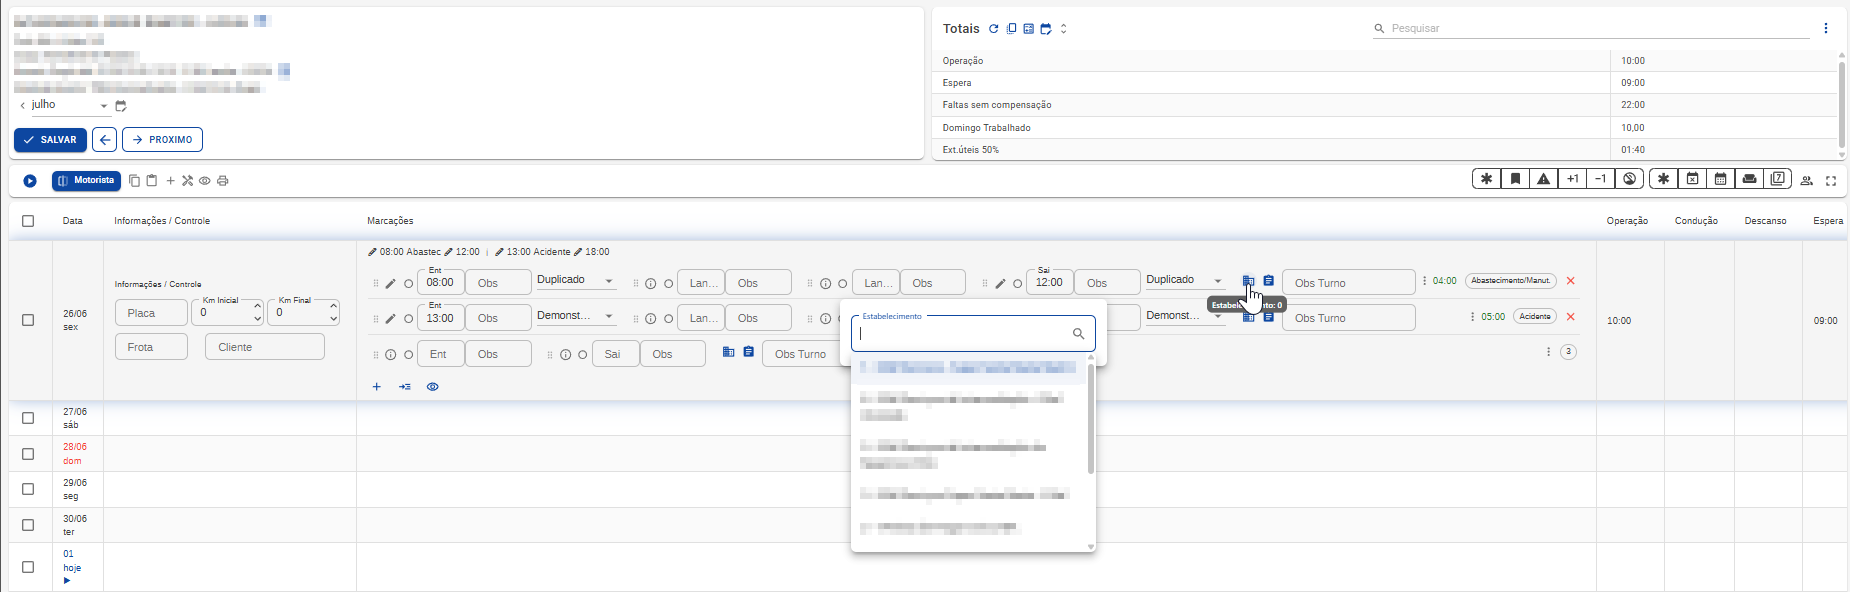Click the calculator icon beside Totais
1850x592 pixels.
pyautogui.click(x=1028, y=29)
